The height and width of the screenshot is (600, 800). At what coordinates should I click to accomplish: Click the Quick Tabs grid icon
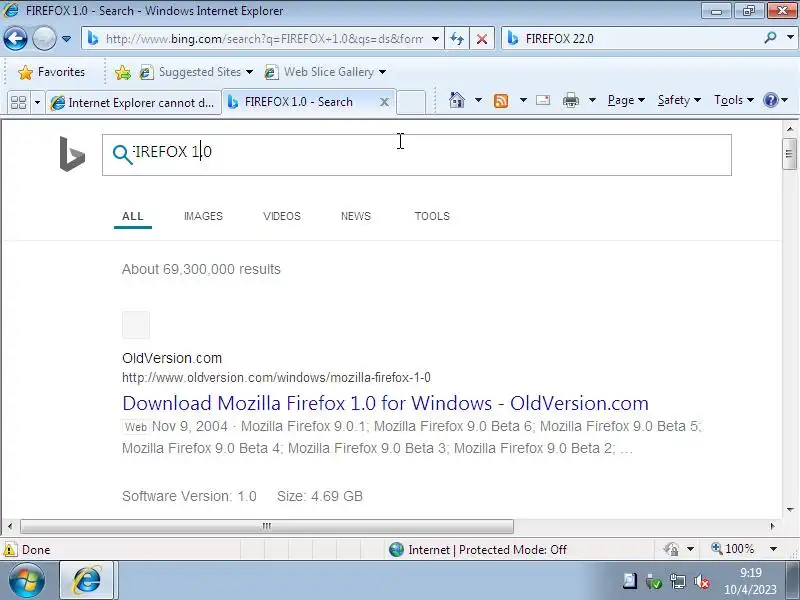click(x=18, y=103)
